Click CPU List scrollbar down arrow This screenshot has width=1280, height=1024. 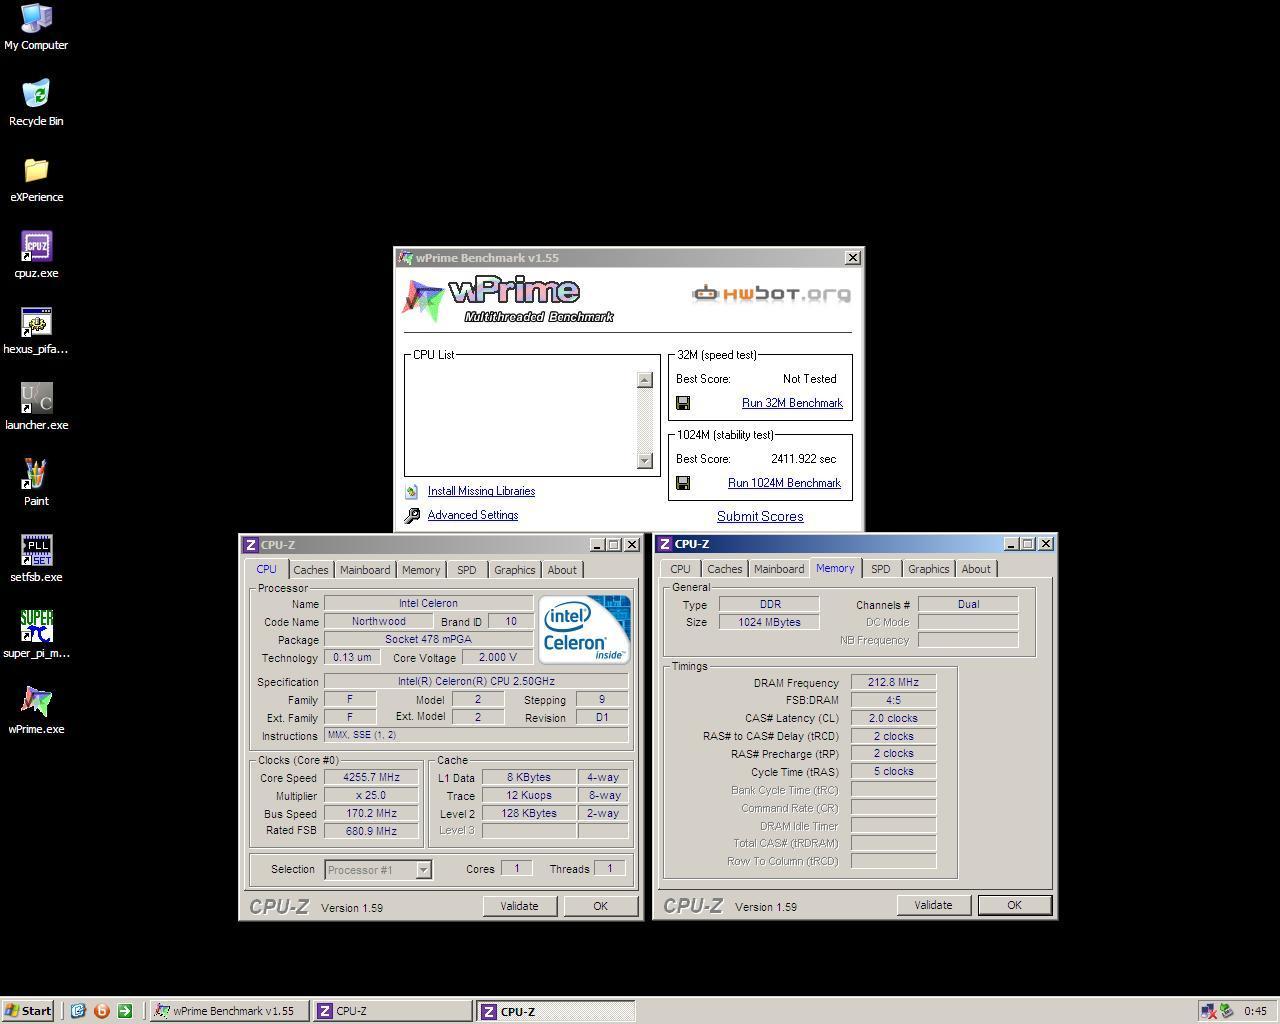(644, 460)
